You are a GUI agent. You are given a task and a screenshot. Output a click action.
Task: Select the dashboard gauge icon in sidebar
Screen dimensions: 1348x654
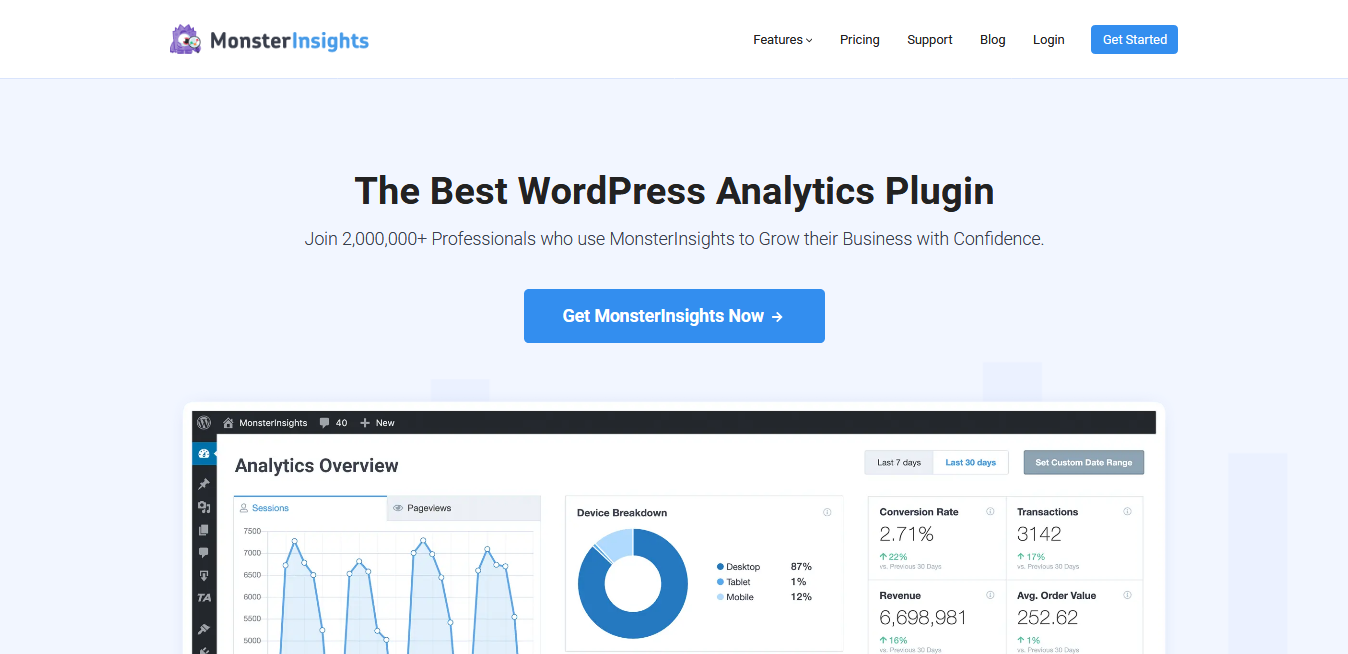tap(204, 454)
